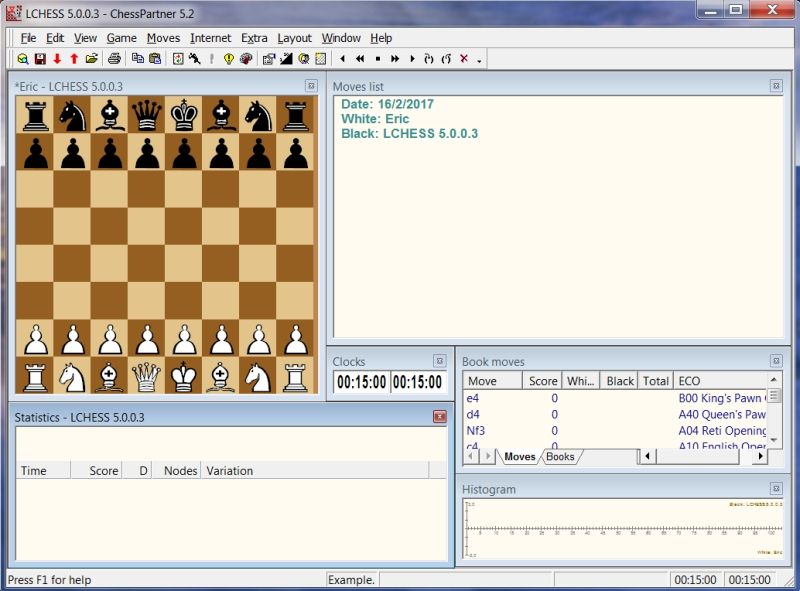Click the 'Date: 16/2/2017' line in Moves list
This screenshot has height=591, width=800.
pyautogui.click(x=387, y=104)
